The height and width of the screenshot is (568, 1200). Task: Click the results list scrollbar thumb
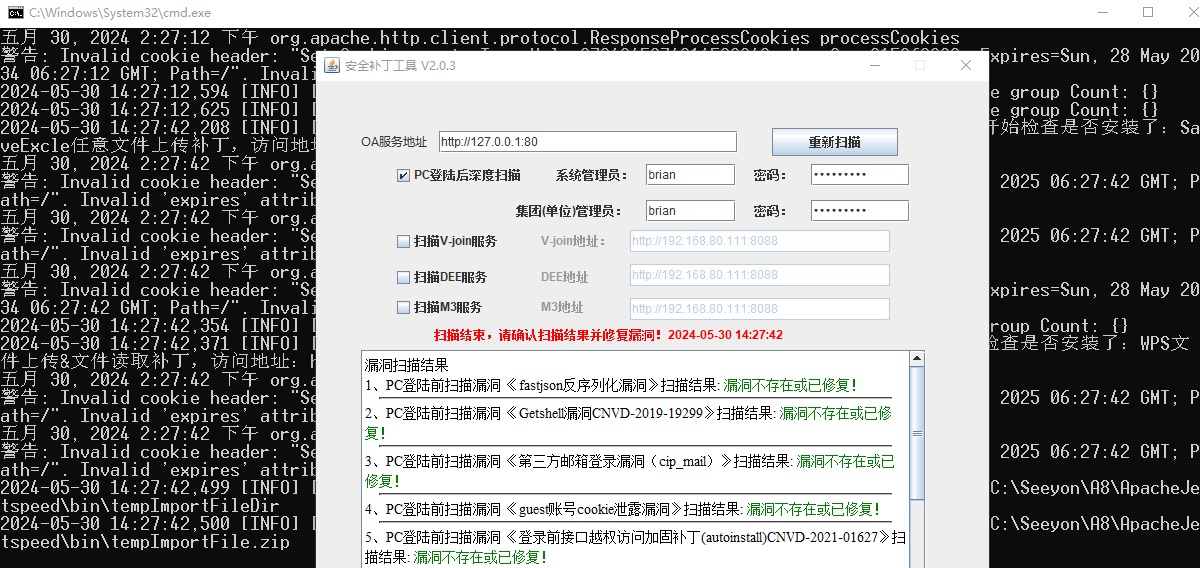coord(917,434)
